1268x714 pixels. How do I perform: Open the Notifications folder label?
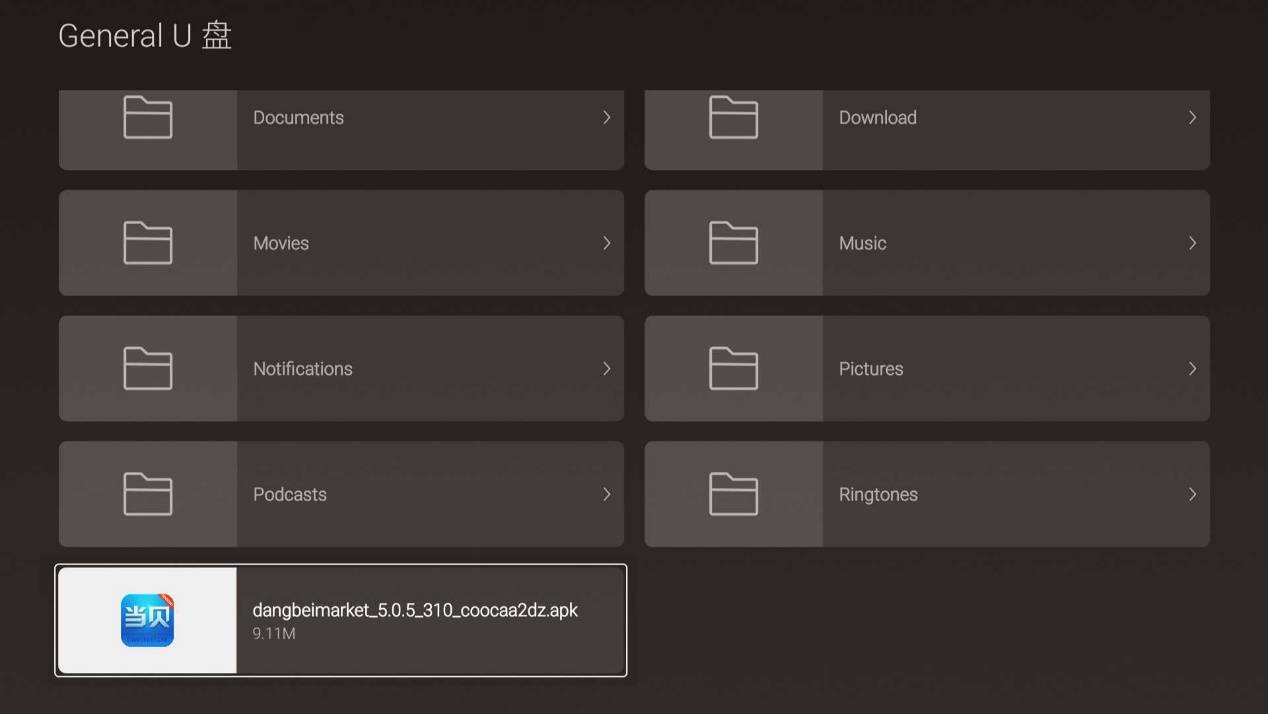point(302,369)
